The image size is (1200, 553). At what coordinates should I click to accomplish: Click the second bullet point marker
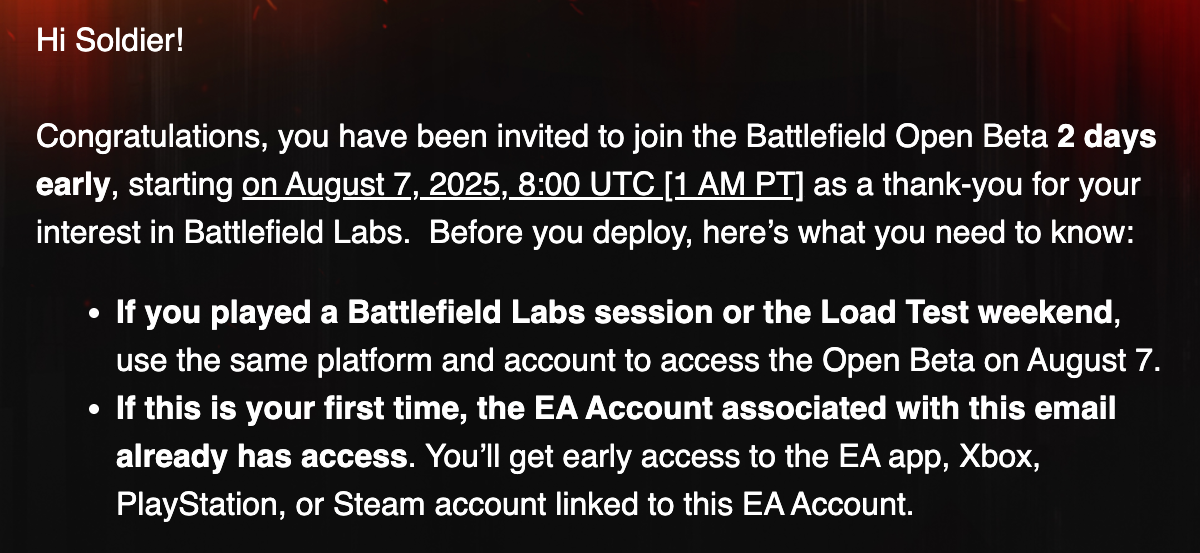93,411
